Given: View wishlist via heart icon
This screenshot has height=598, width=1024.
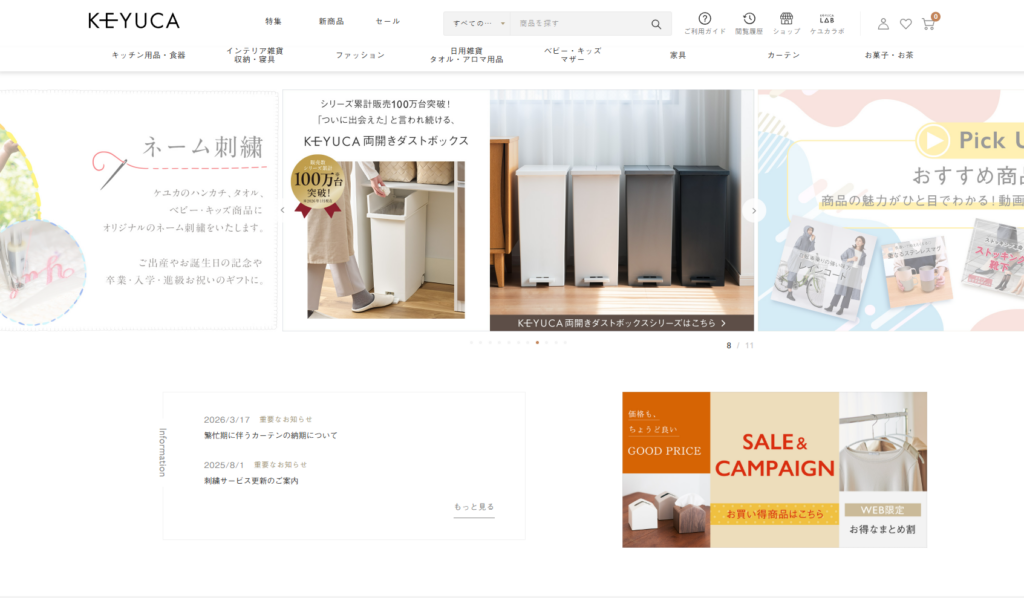Looking at the screenshot, I should click(905, 24).
